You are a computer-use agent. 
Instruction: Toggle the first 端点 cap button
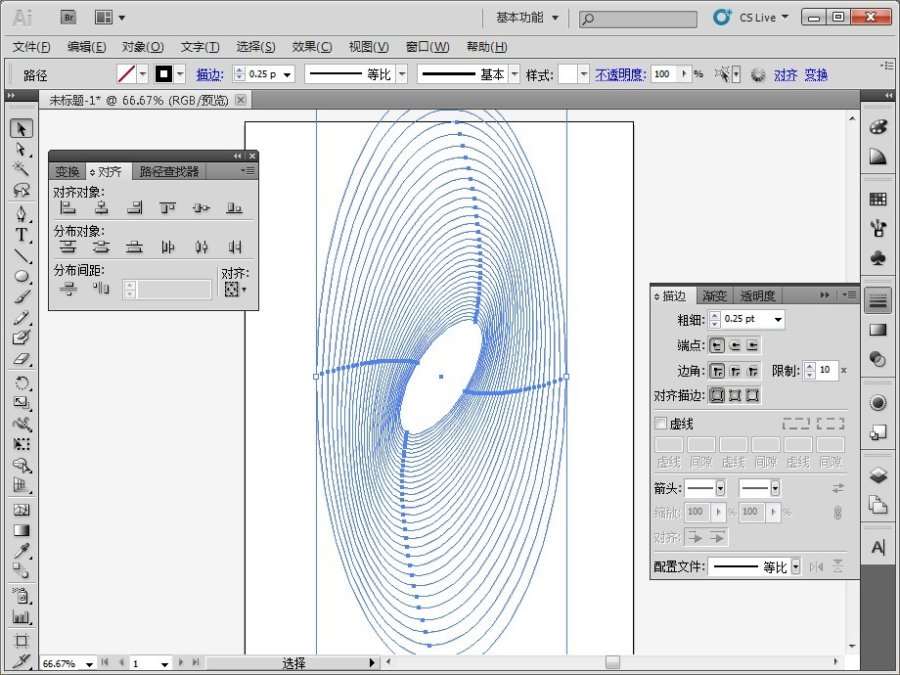click(x=717, y=345)
